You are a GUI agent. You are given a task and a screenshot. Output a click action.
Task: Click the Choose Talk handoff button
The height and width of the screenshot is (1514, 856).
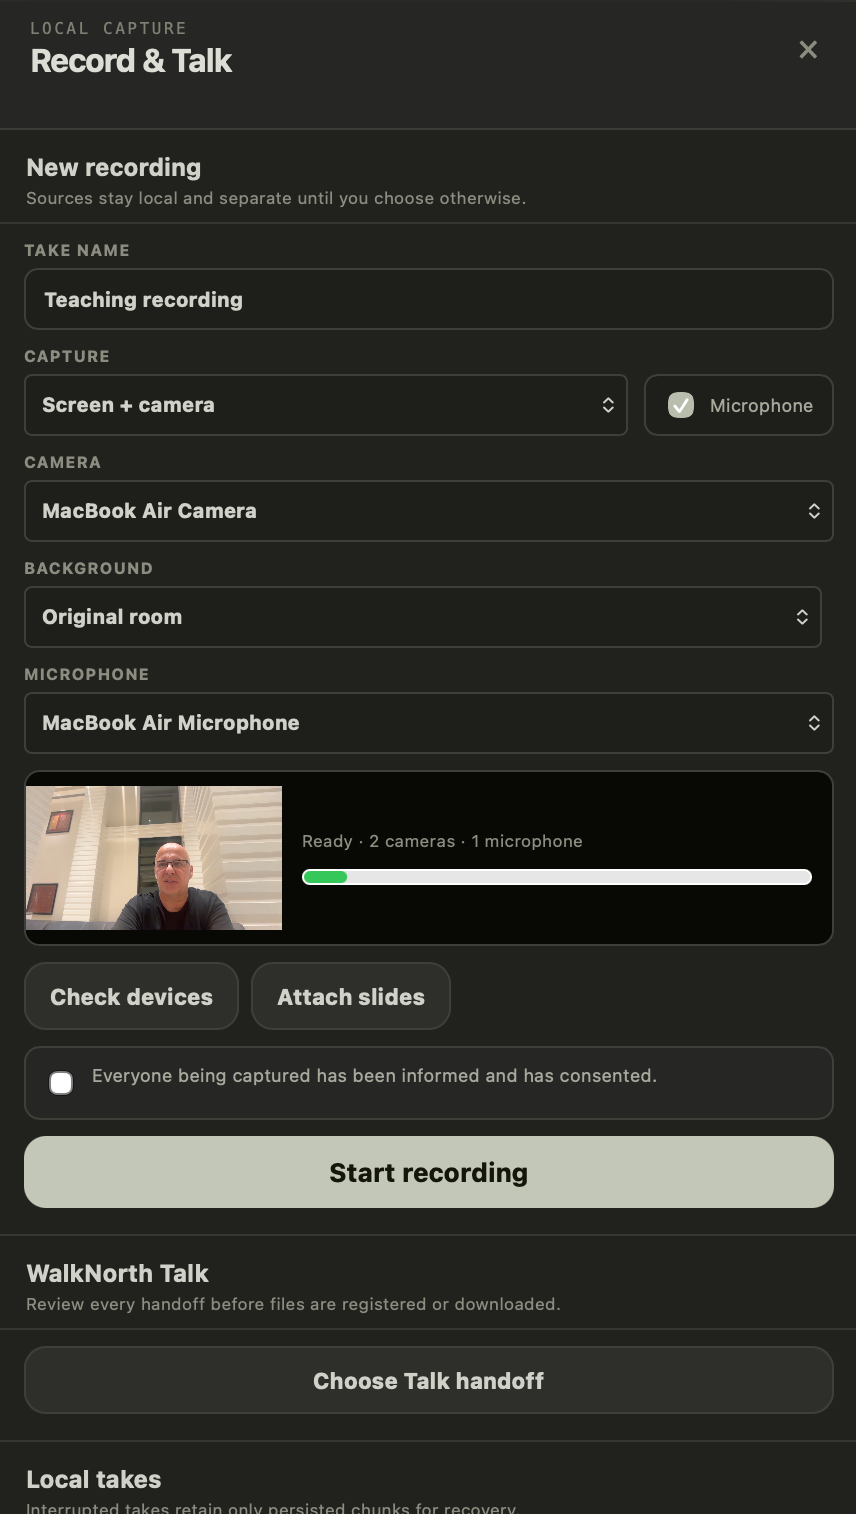pyautogui.click(x=428, y=1380)
